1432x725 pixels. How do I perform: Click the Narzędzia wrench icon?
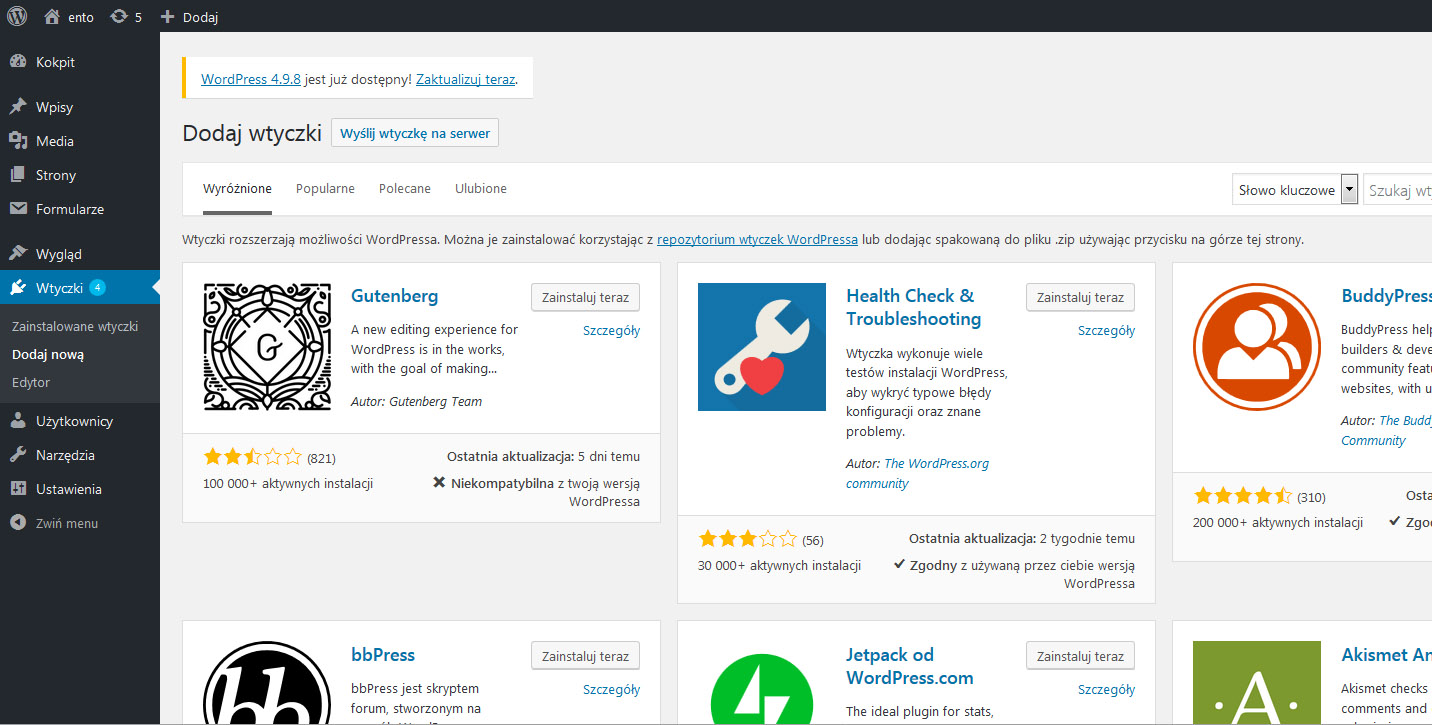(x=18, y=455)
